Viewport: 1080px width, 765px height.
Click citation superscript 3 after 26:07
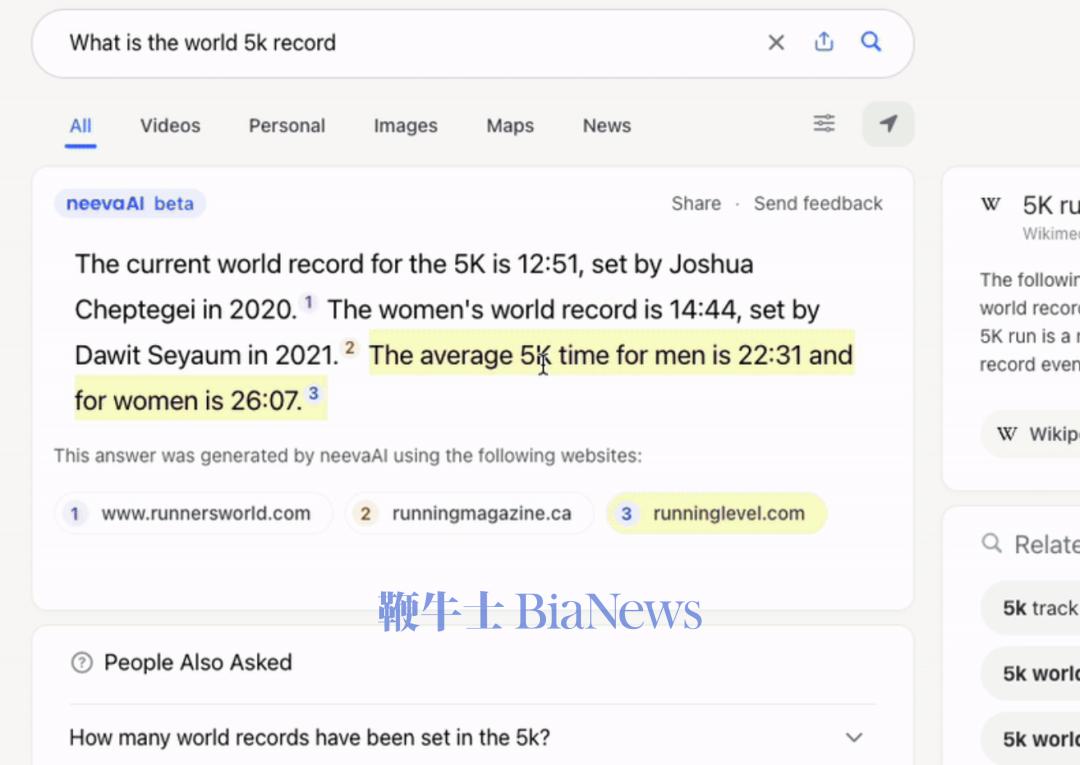313,393
